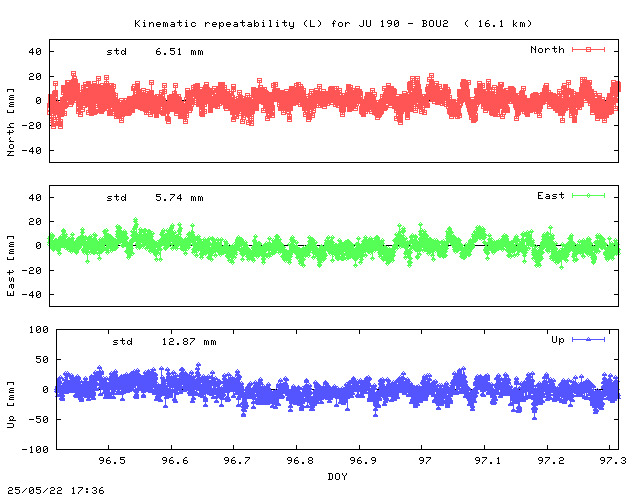Click the '-40' tick on the North axis
Viewport: 640px width, 496px height.
point(31,151)
